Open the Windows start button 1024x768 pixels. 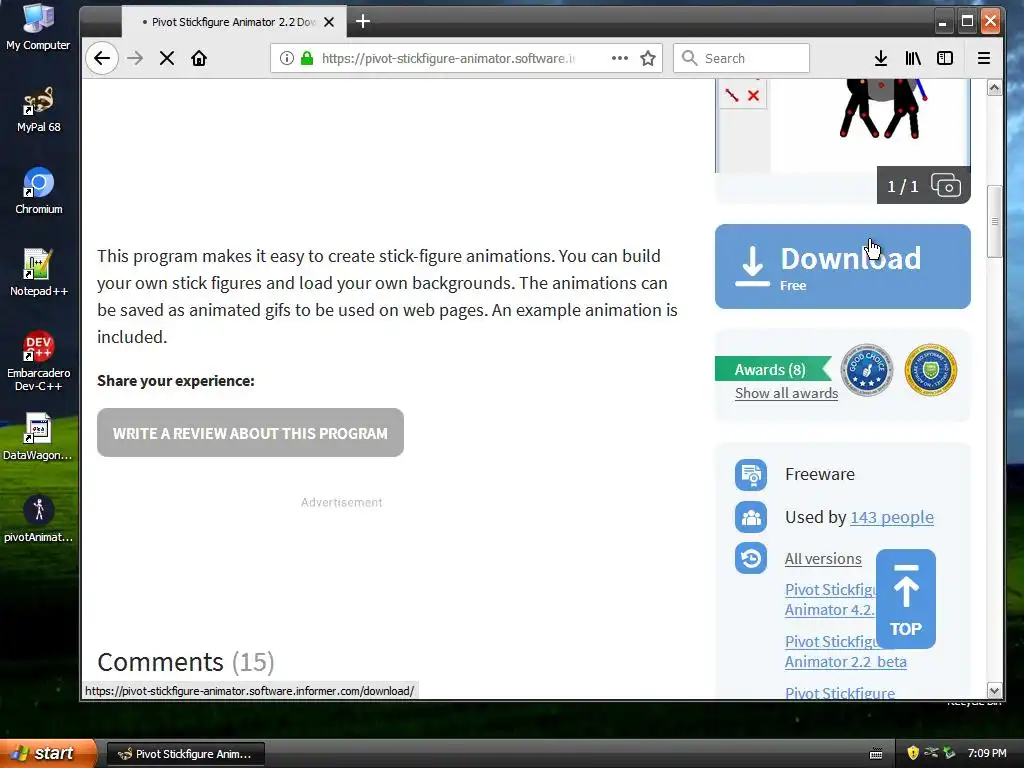click(x=47, y=753)
